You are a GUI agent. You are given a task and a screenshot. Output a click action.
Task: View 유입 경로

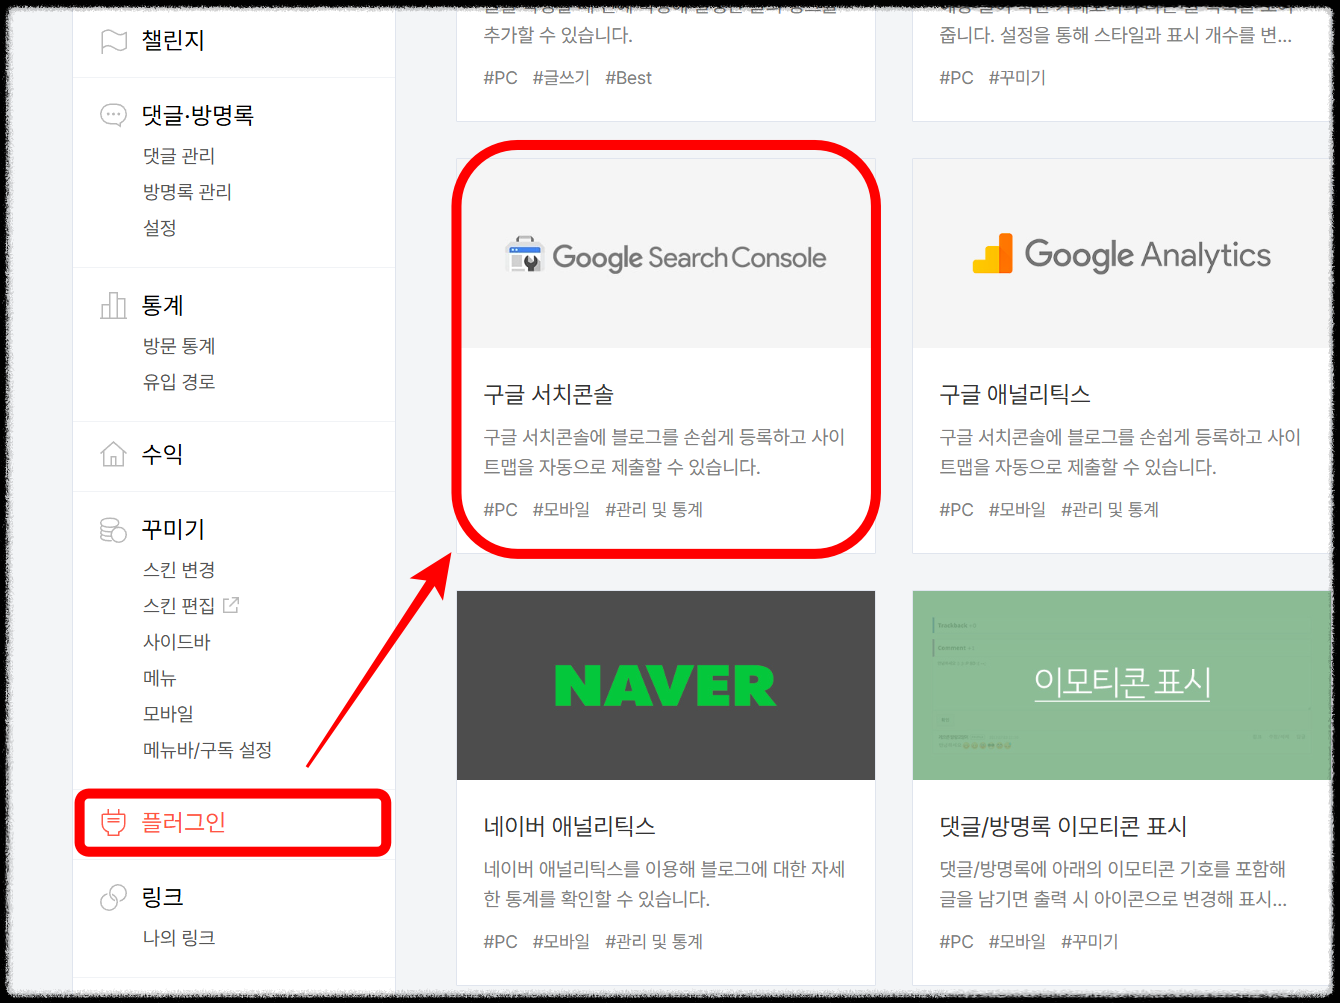(x=179, y=382)
